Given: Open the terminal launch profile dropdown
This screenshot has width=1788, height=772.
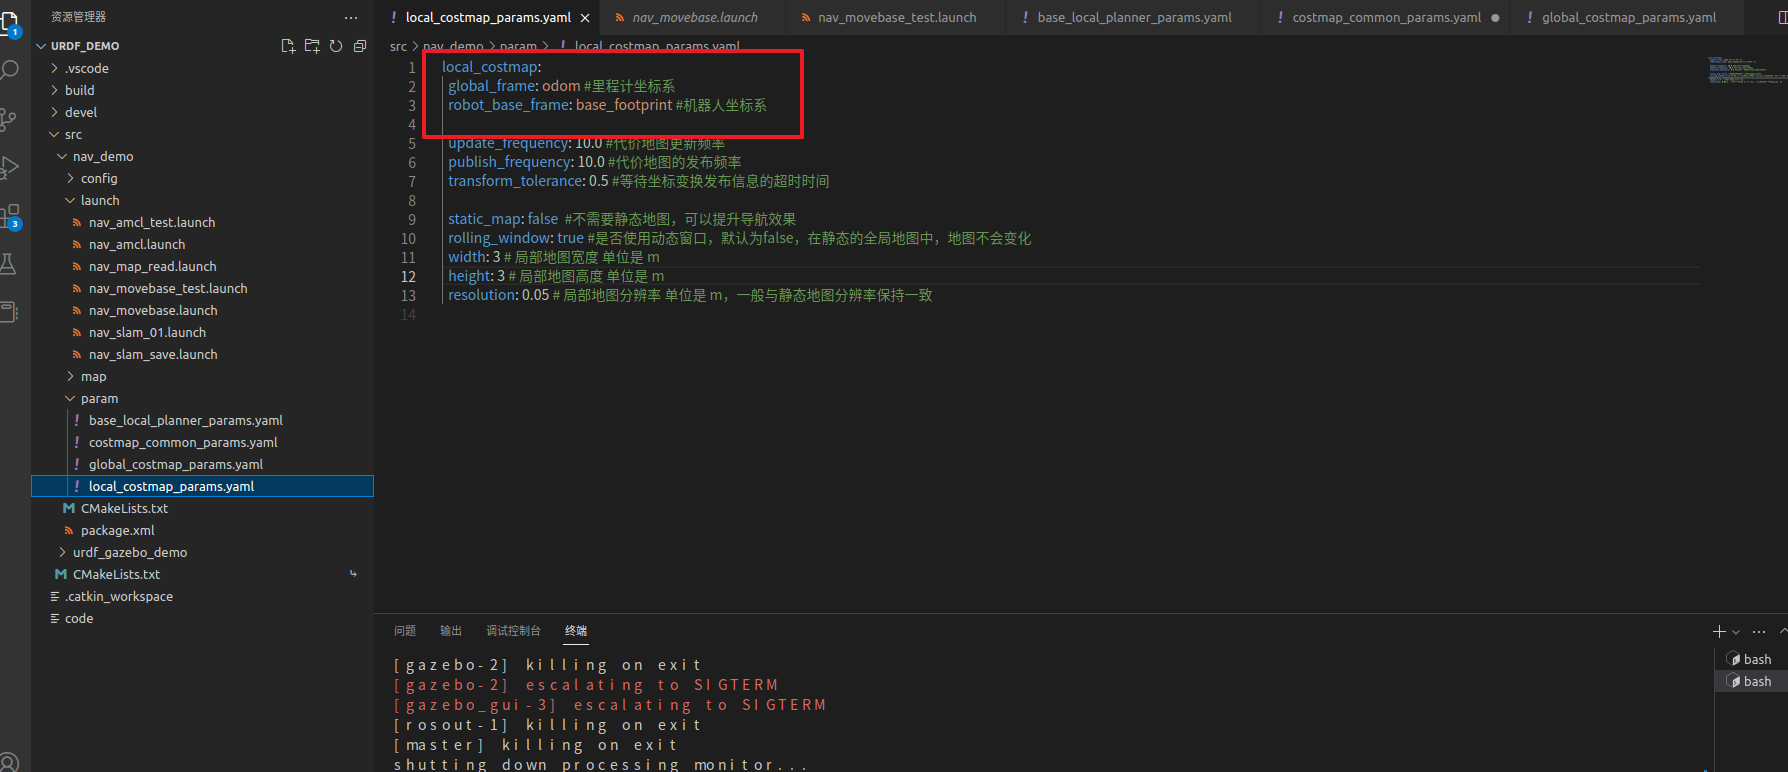Looking at the screenshot, I should 1736,632.
